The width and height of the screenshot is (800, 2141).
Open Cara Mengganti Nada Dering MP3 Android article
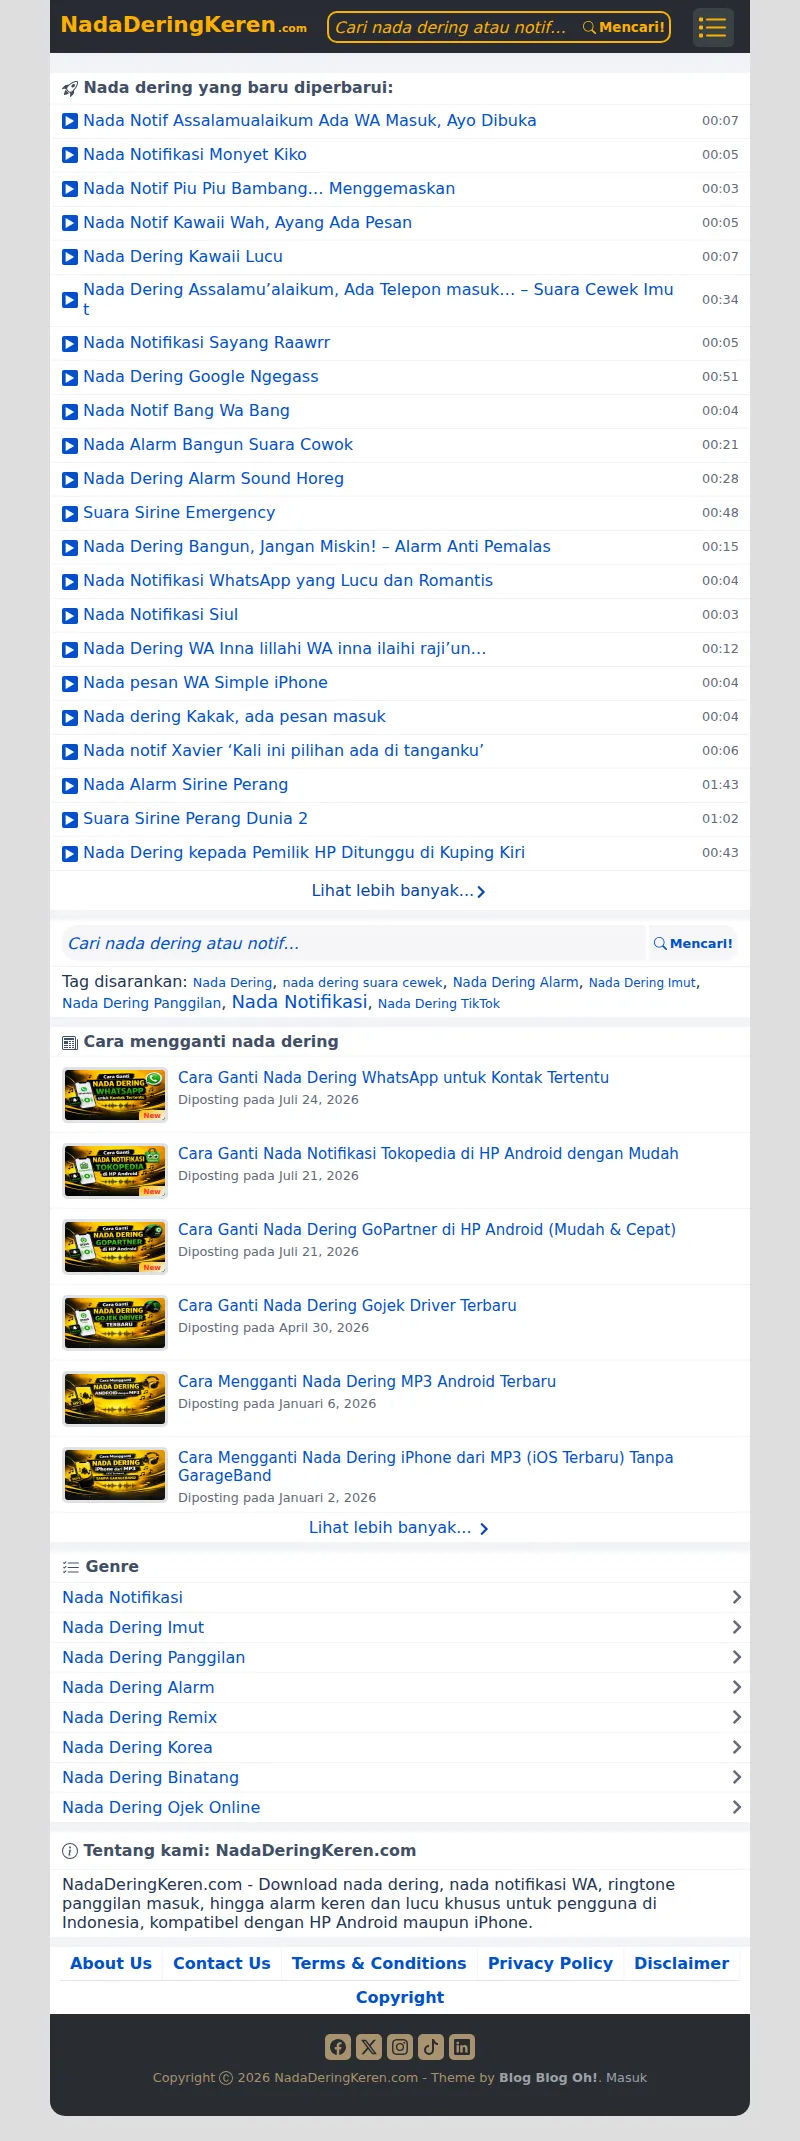[367, 1381]
